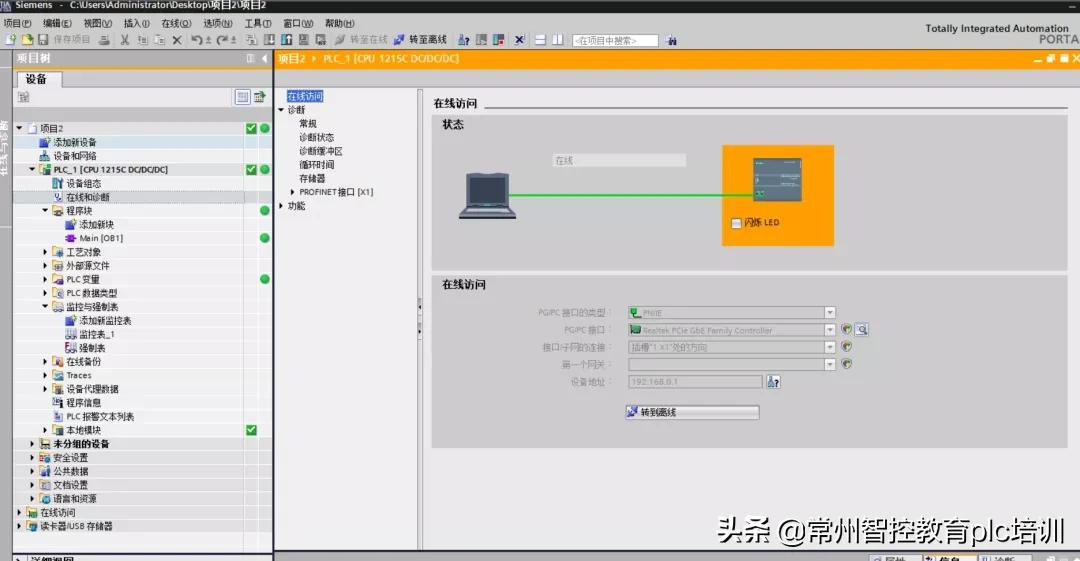Click the magnifier icon next to PG/PC 接口
Screen dimensions: 1080x561
(x=862, y=330)
